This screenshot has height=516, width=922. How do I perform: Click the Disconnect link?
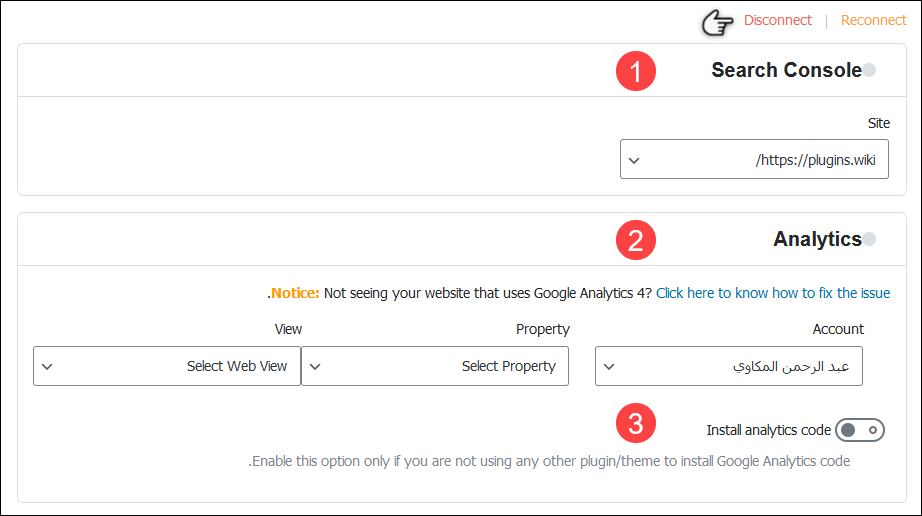tap(778, 21)
